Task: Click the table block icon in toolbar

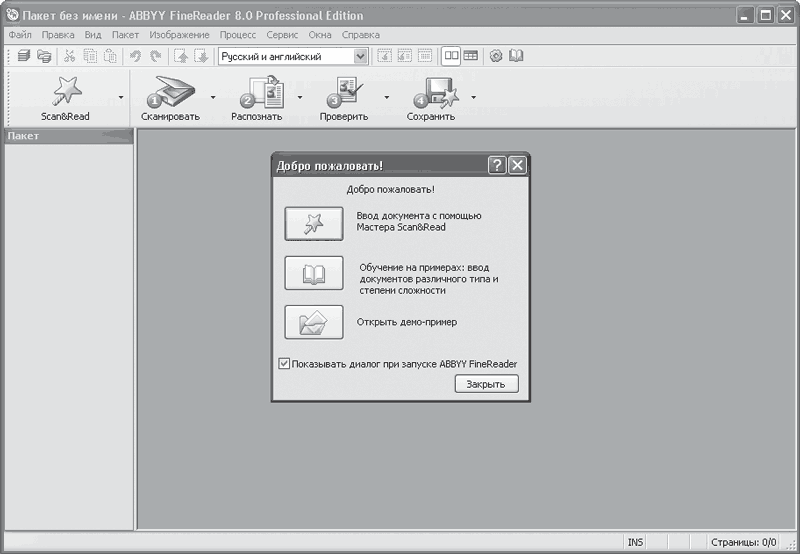Action: pyautogui.click(x=425, y=56)
